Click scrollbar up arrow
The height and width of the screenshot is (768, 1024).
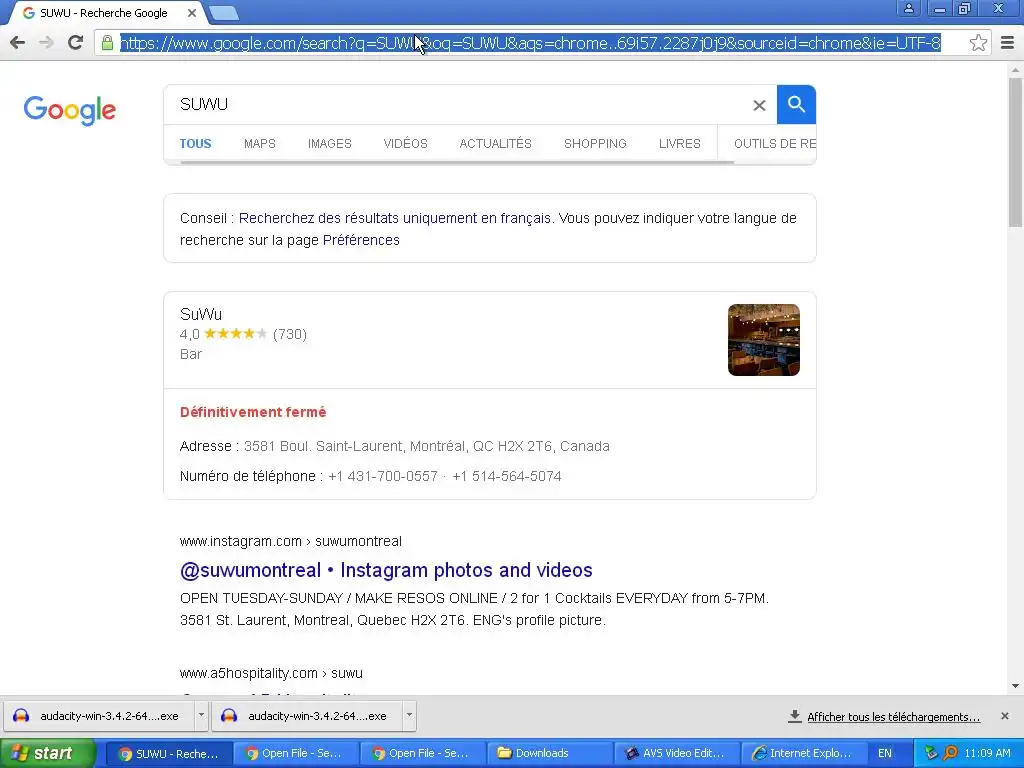click(x=1015, y=69)
